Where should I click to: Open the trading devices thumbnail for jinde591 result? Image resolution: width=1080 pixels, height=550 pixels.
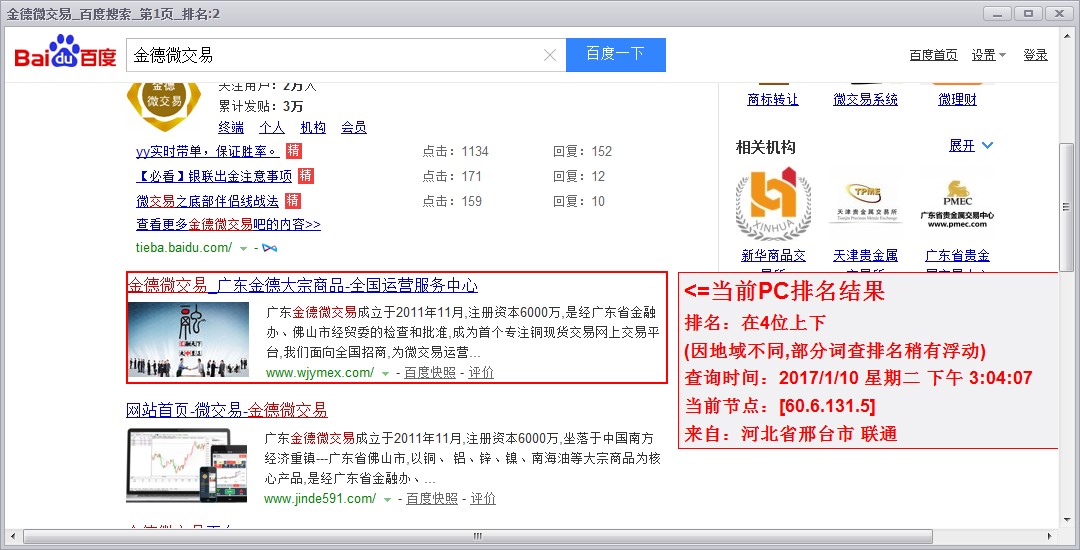pos(186,465)
